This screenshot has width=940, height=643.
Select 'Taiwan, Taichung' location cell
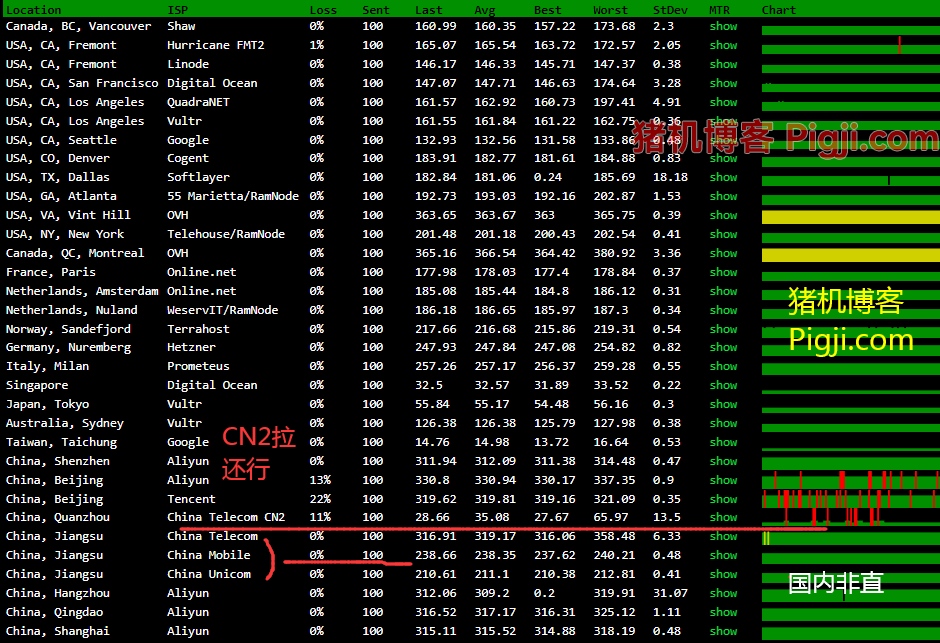pyautogui.click(x=62, y=442)
